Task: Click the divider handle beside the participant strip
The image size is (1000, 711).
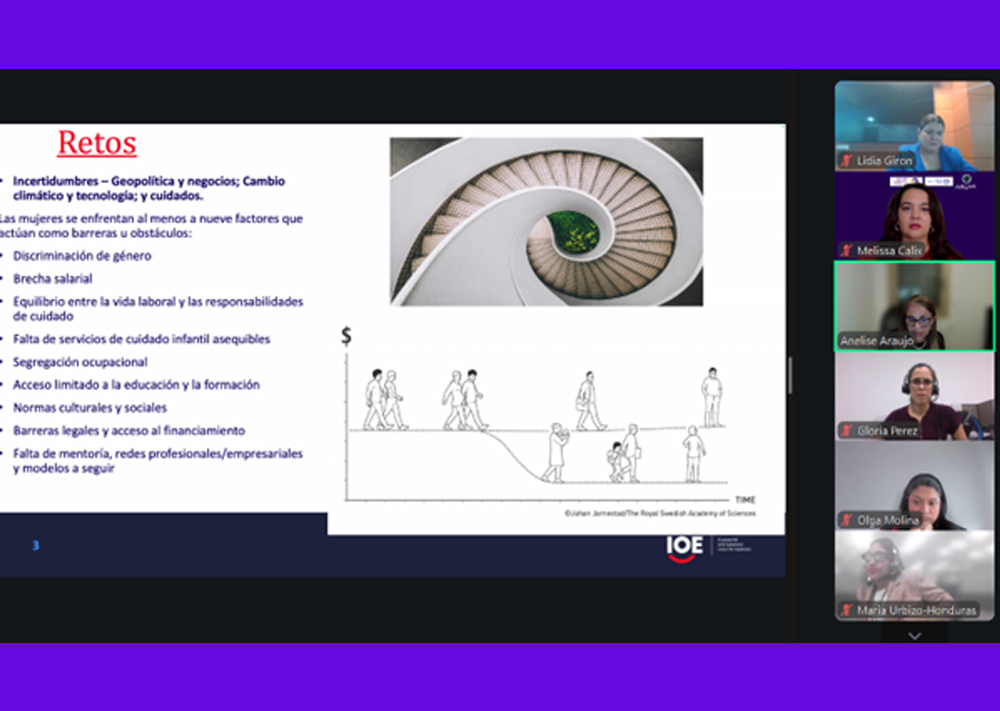Action: 790,375
